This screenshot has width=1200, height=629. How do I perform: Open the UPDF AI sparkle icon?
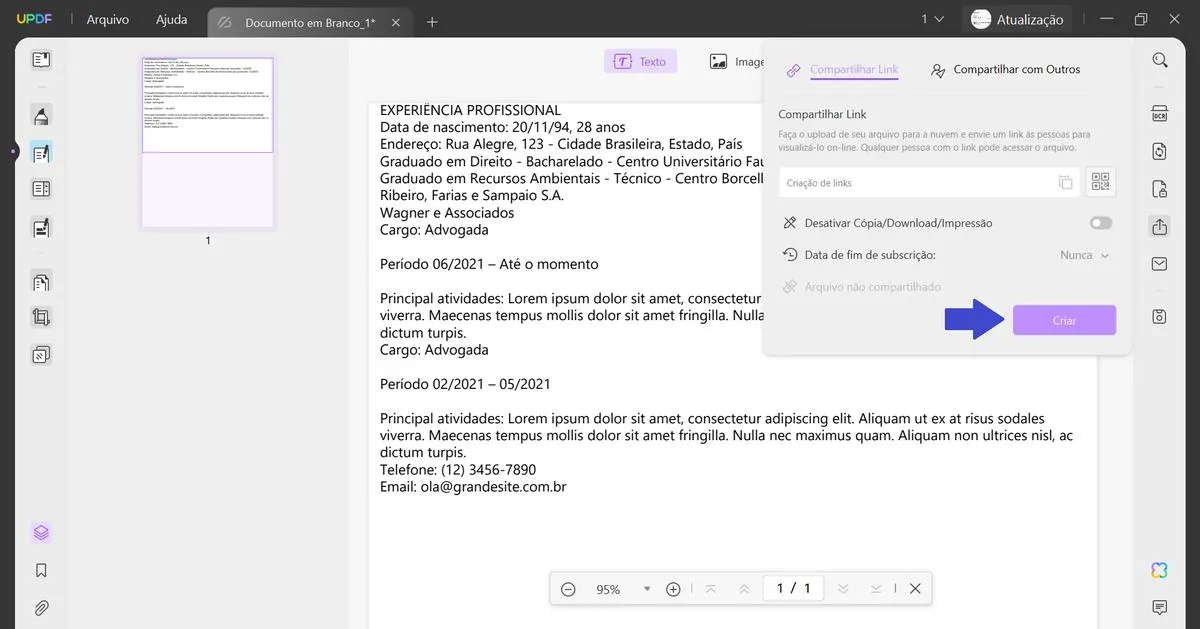[x=1158, y=569]
